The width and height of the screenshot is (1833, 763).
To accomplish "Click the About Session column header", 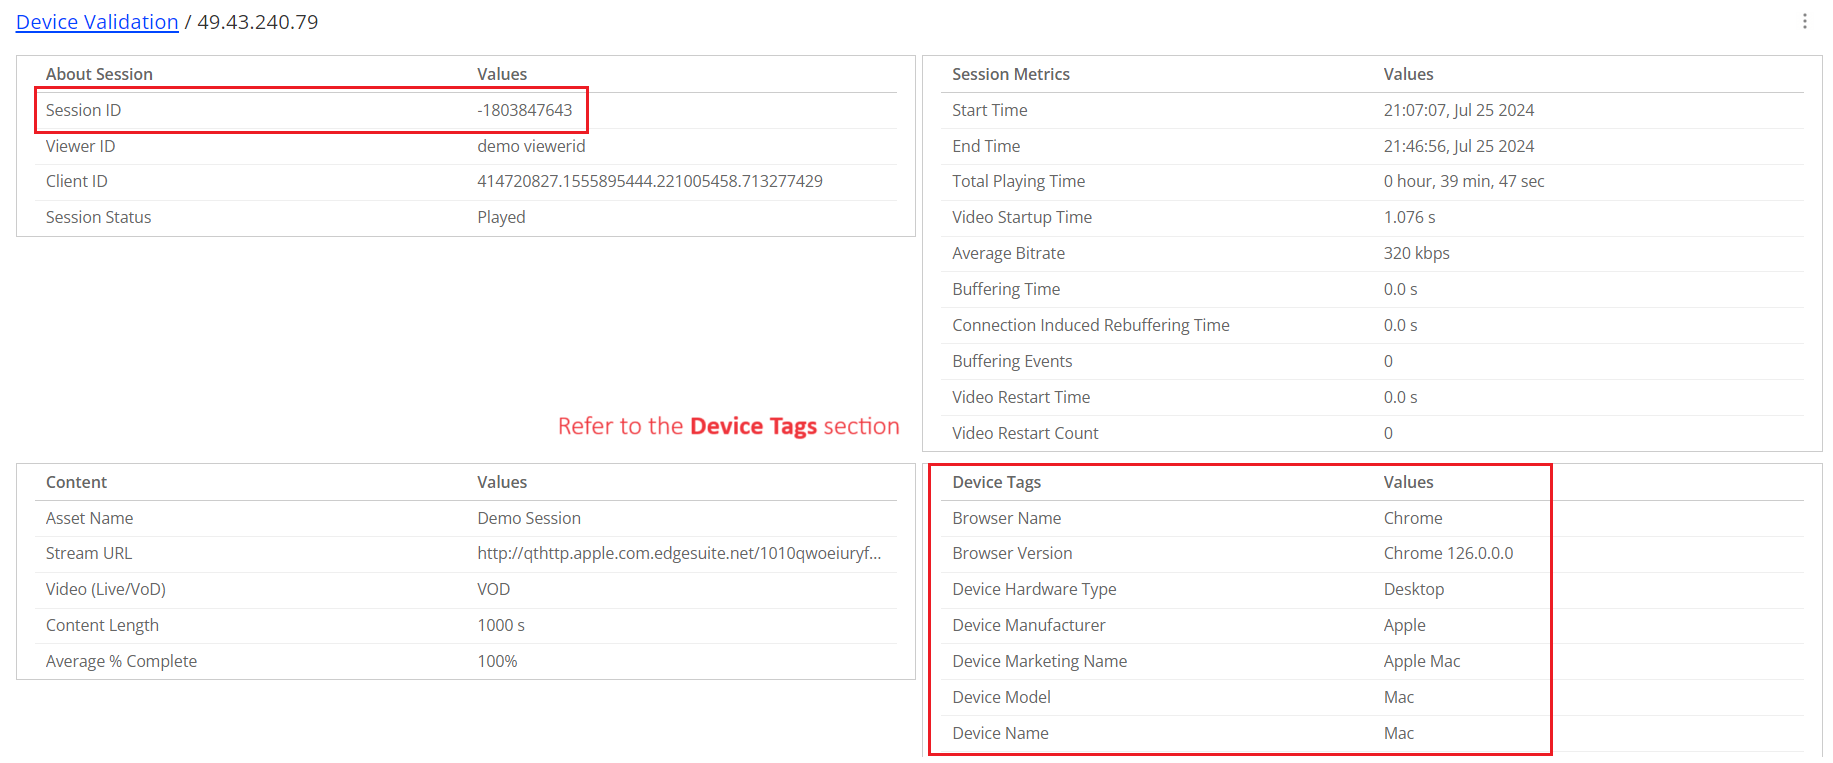I will pos(99,74).
